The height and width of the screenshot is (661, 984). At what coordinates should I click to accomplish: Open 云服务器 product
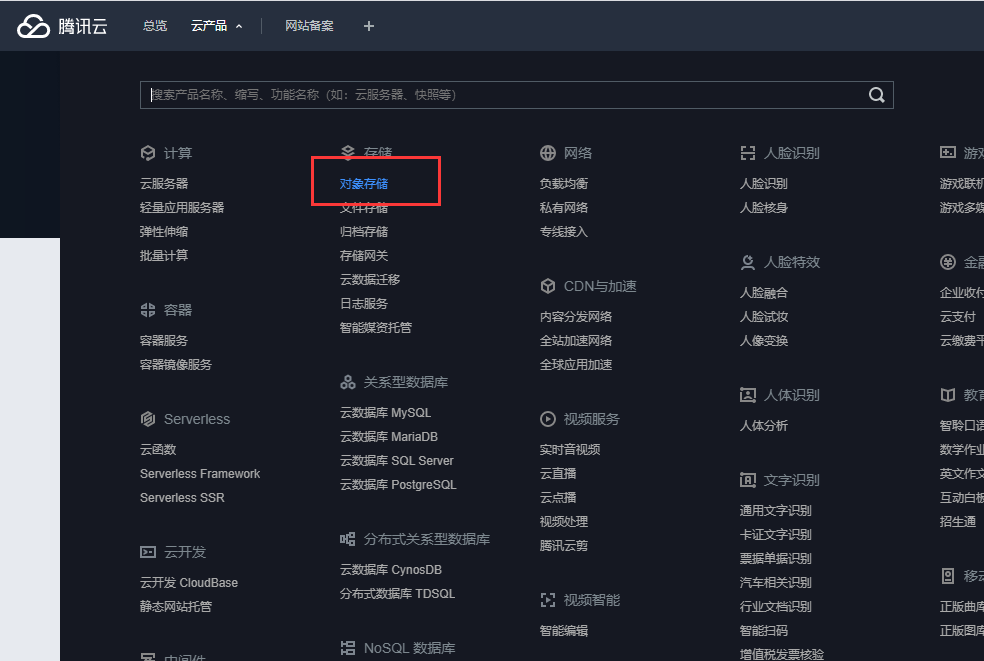tap(164, 184)
